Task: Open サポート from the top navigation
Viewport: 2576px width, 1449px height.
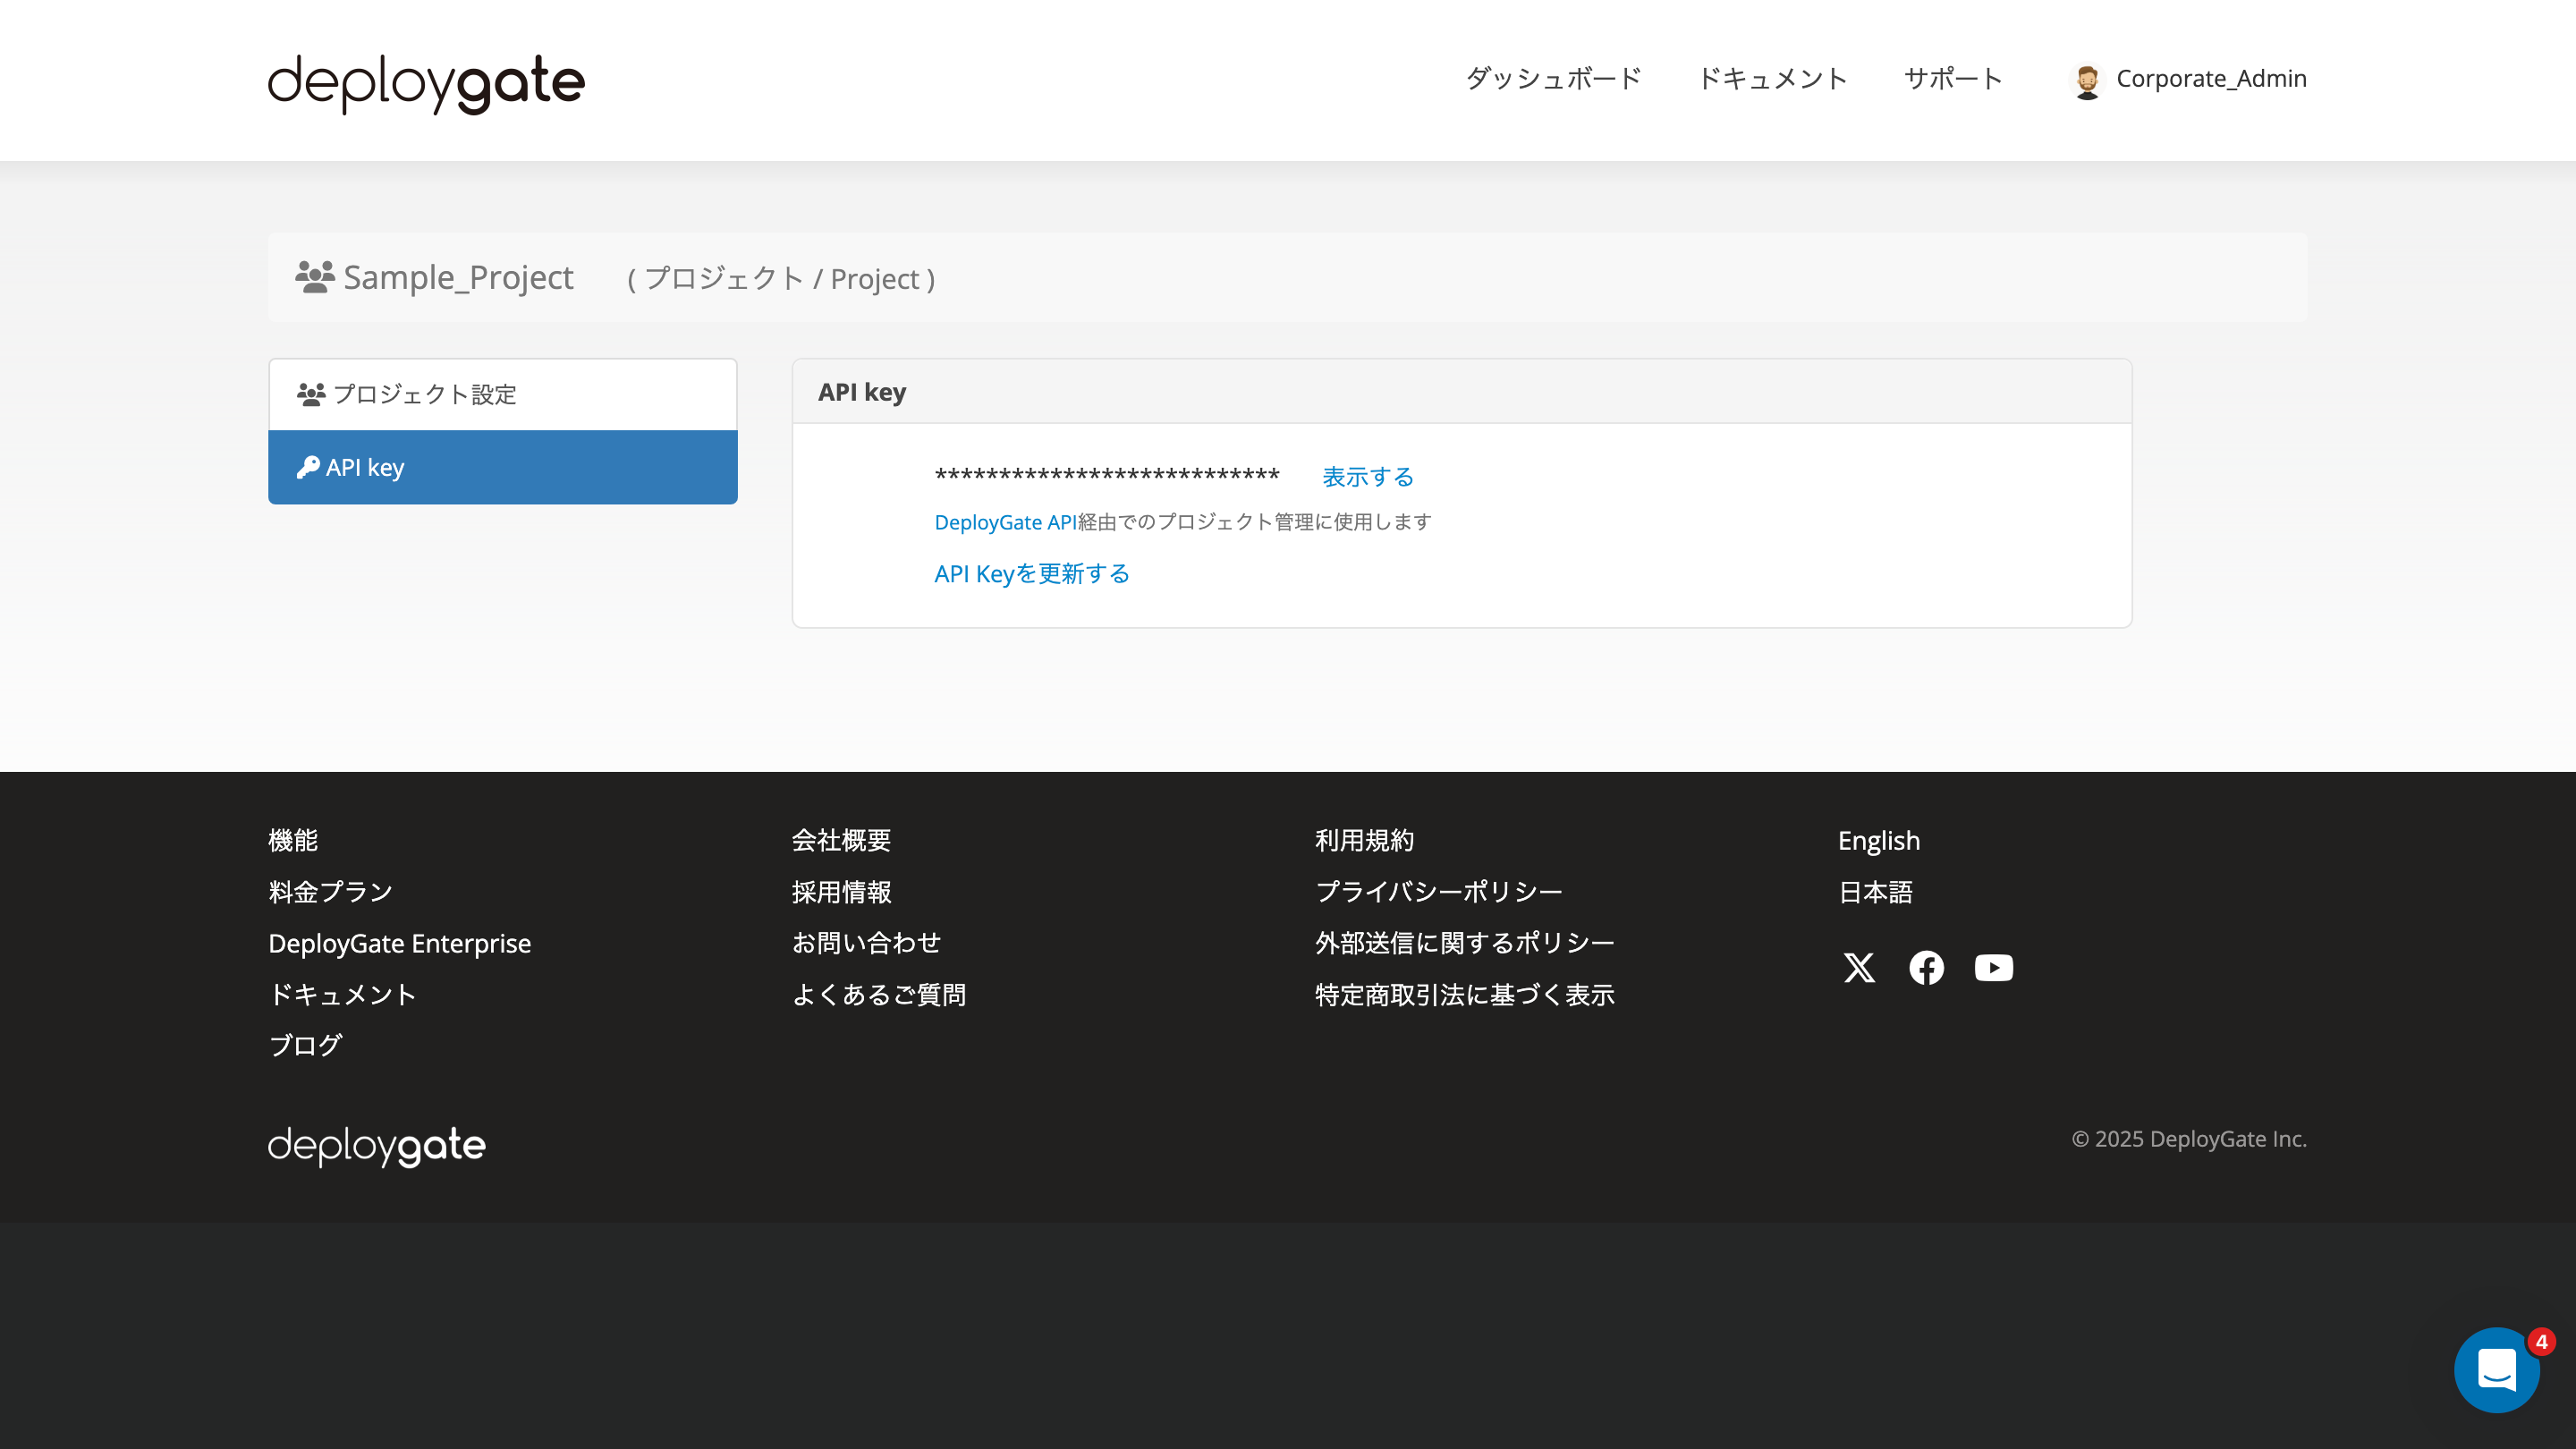Action: click(x=1952, y=79)
